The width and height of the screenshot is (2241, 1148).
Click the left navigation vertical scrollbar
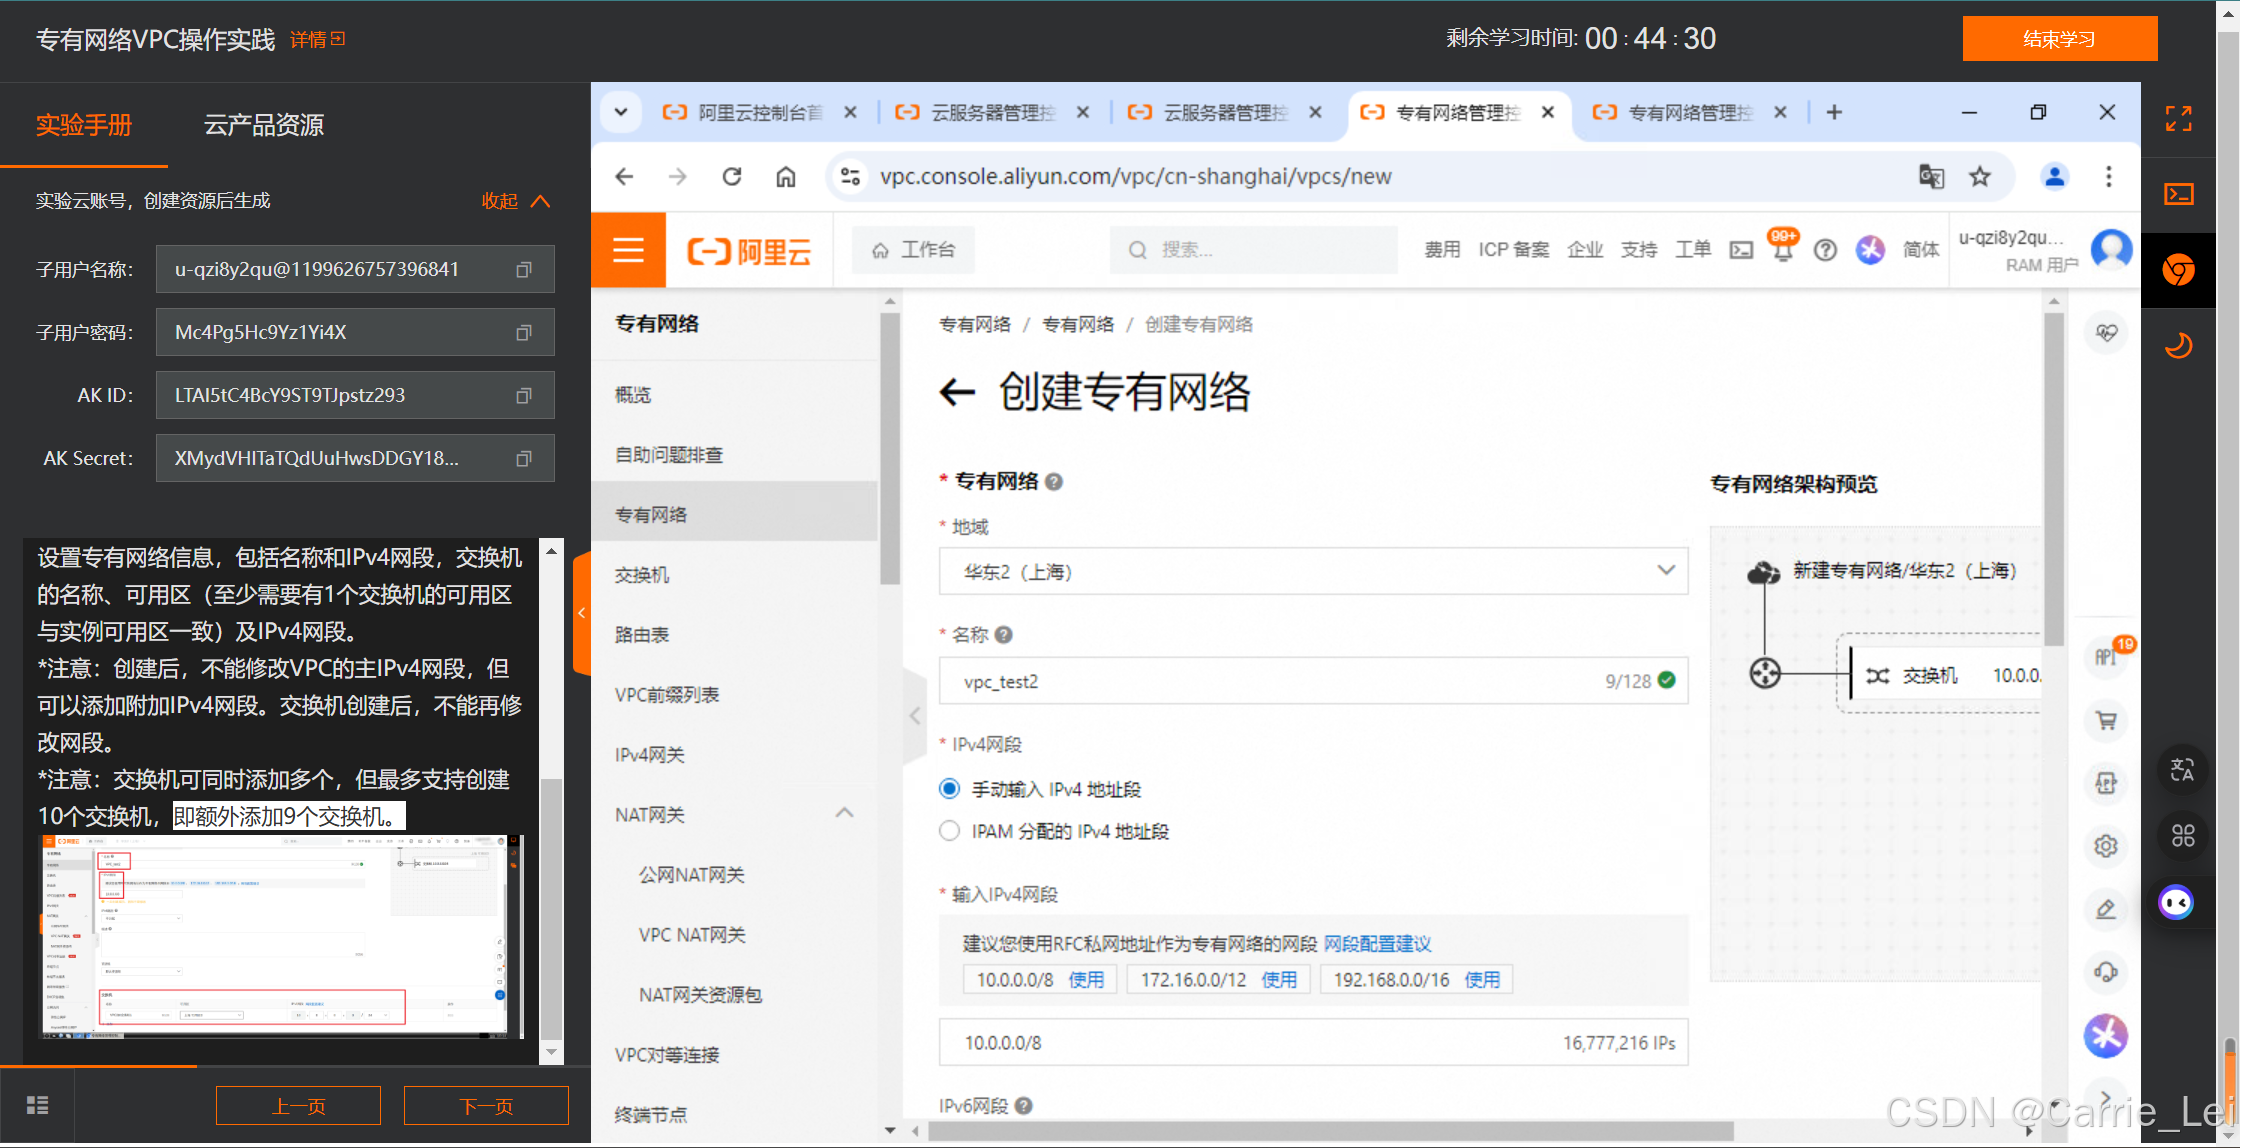coord(889,447)
